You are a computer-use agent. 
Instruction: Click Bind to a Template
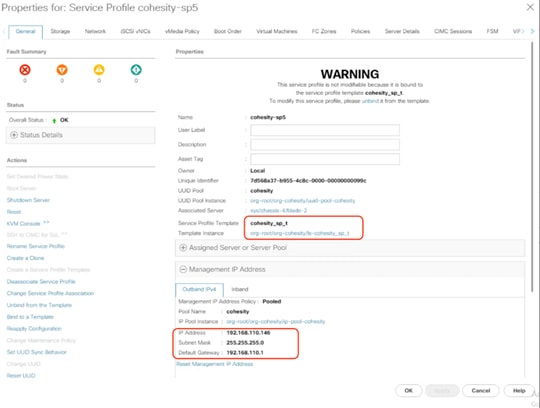click(30, 317)
